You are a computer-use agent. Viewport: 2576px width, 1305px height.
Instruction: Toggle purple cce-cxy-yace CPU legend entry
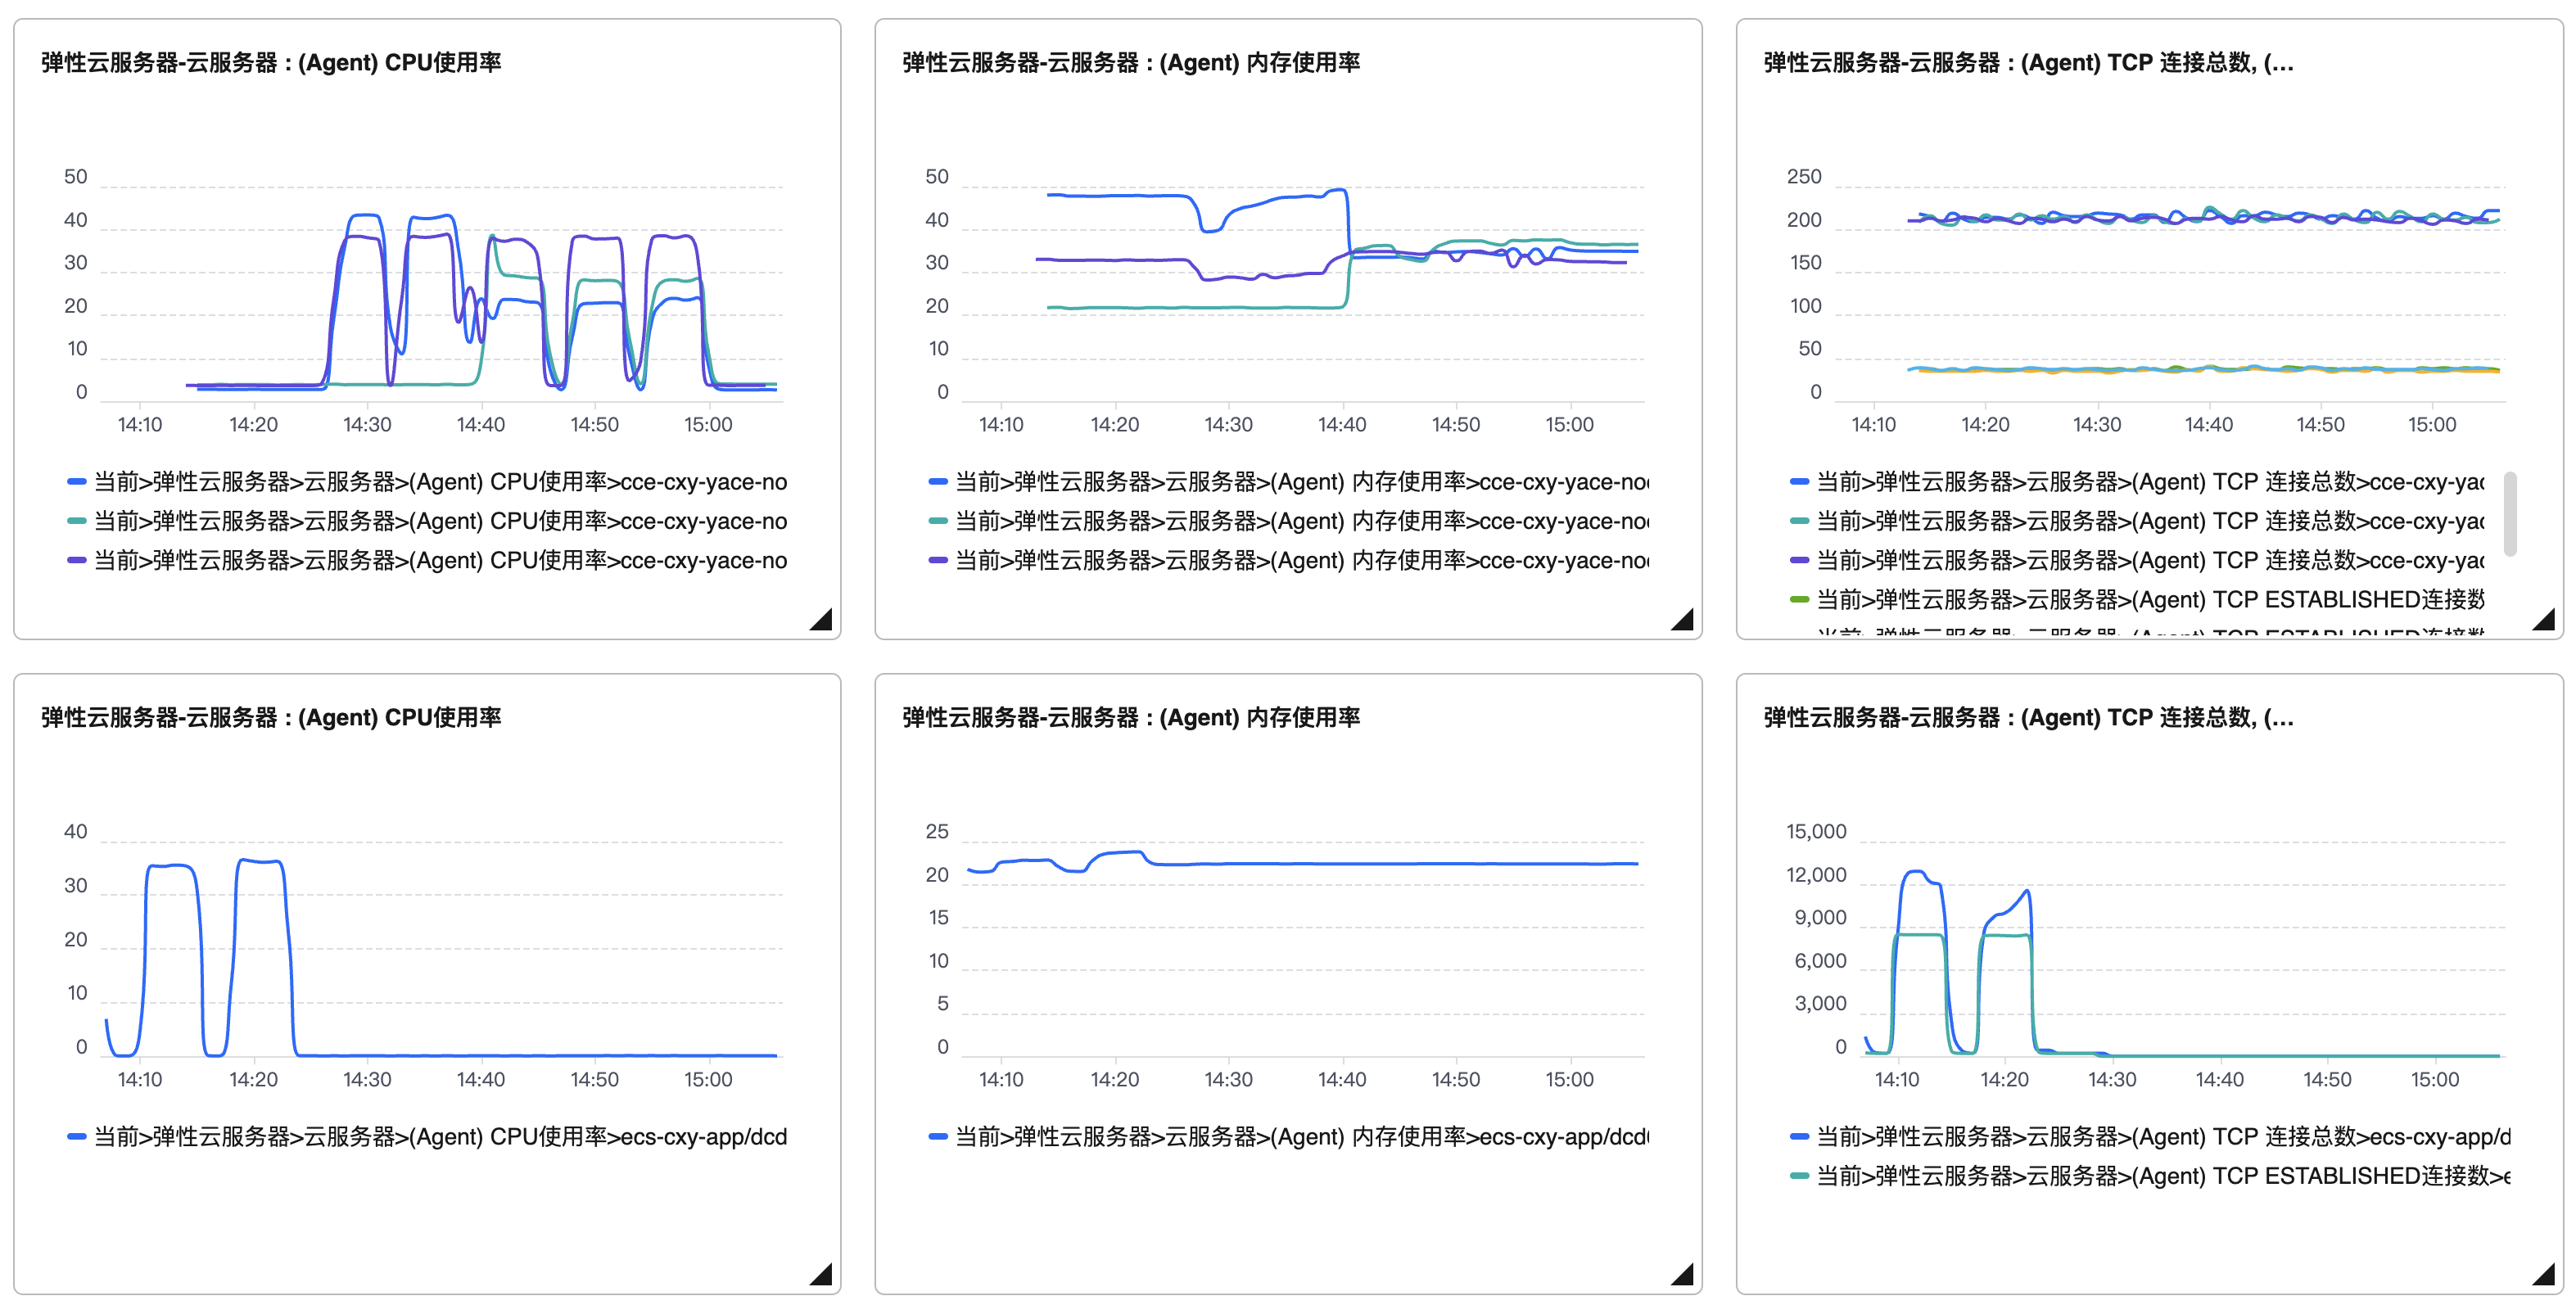pos(440,561)
